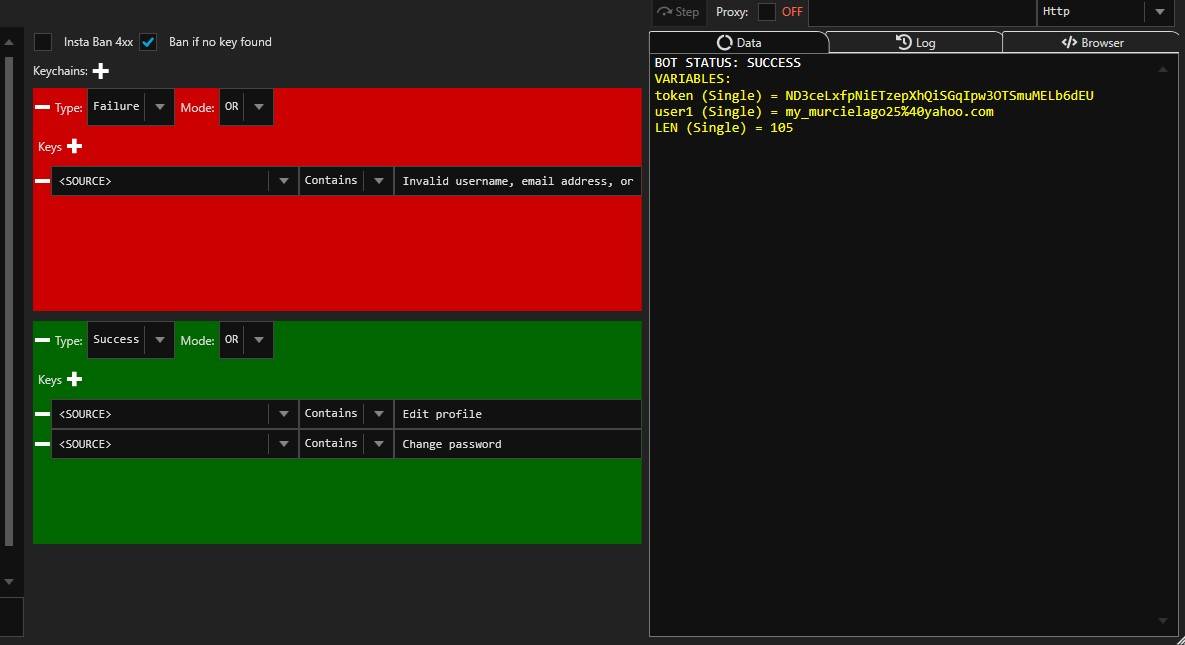The image size is (1185, 645).
Task: Click the Step button
Action: (x=679, y=12)
